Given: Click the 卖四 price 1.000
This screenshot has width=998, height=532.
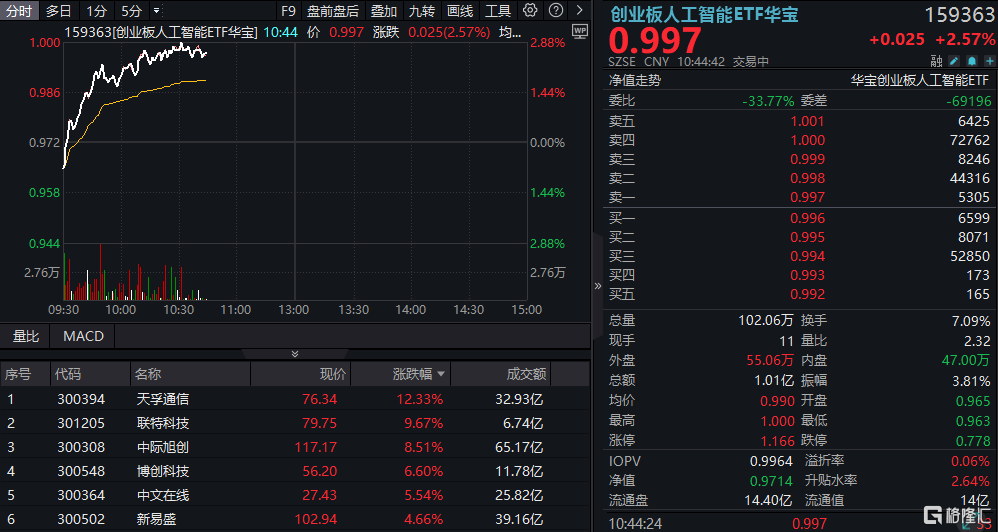Looking at the screenshot, I should click(x=807, y=140).
